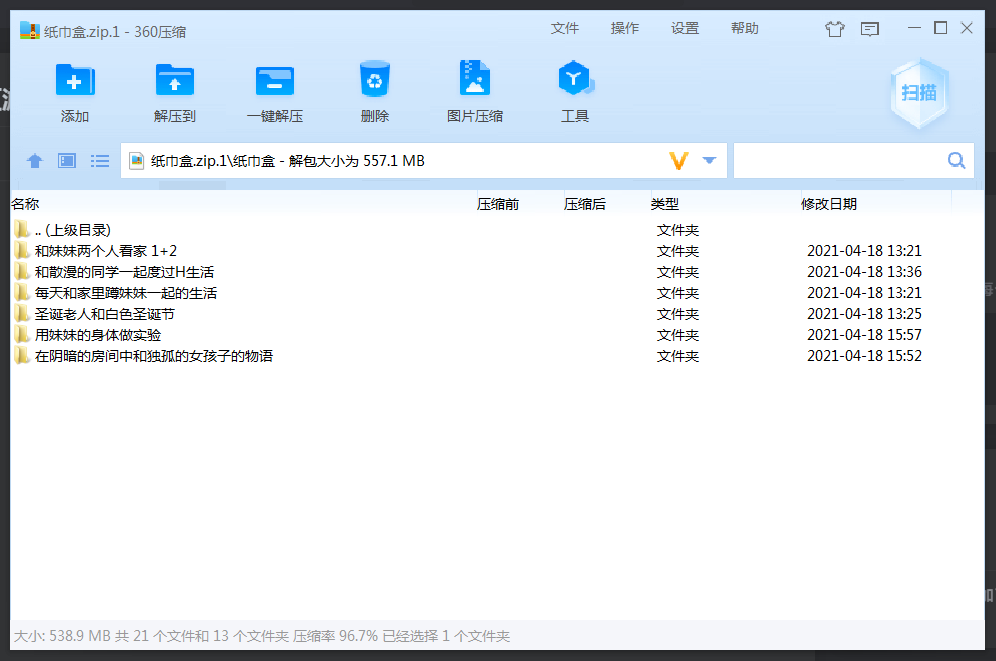Image resolution: width=996 pixels, height=661 pixels.
Task: Switch to the icon view mode
Action: click(67, 161)
